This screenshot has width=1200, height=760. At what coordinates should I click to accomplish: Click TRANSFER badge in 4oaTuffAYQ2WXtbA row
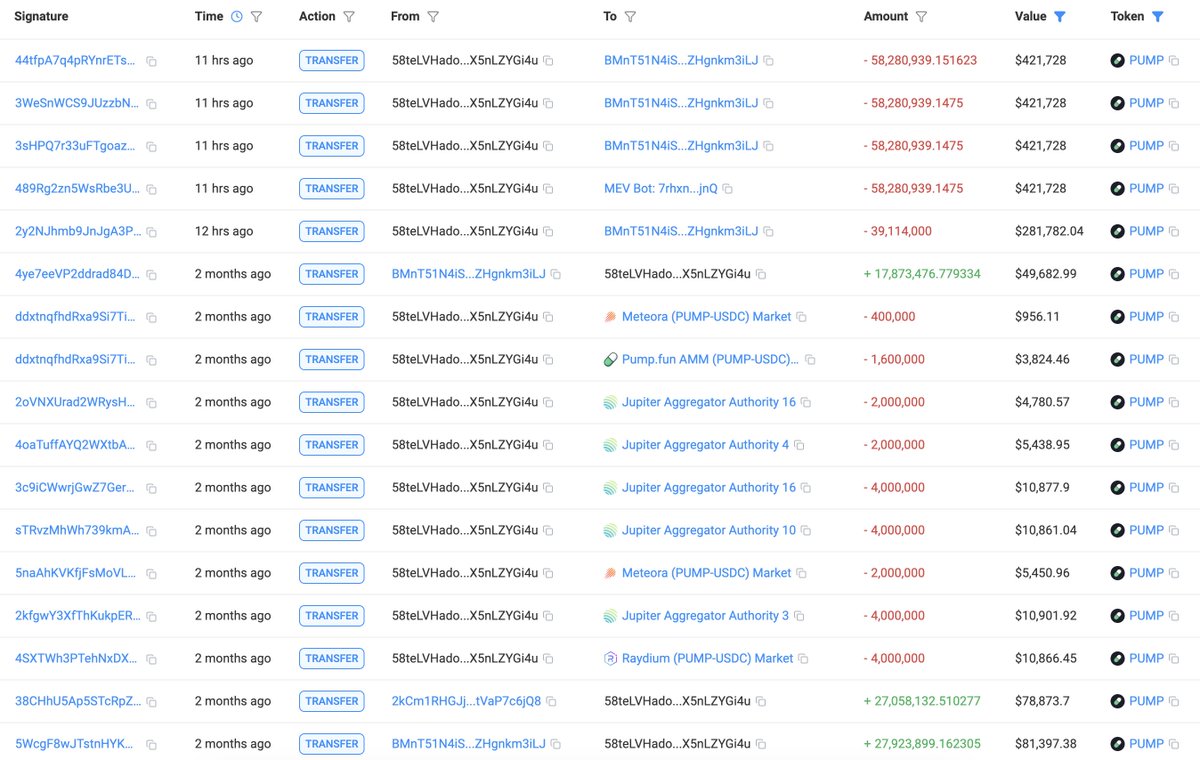(x=332, y=445)
